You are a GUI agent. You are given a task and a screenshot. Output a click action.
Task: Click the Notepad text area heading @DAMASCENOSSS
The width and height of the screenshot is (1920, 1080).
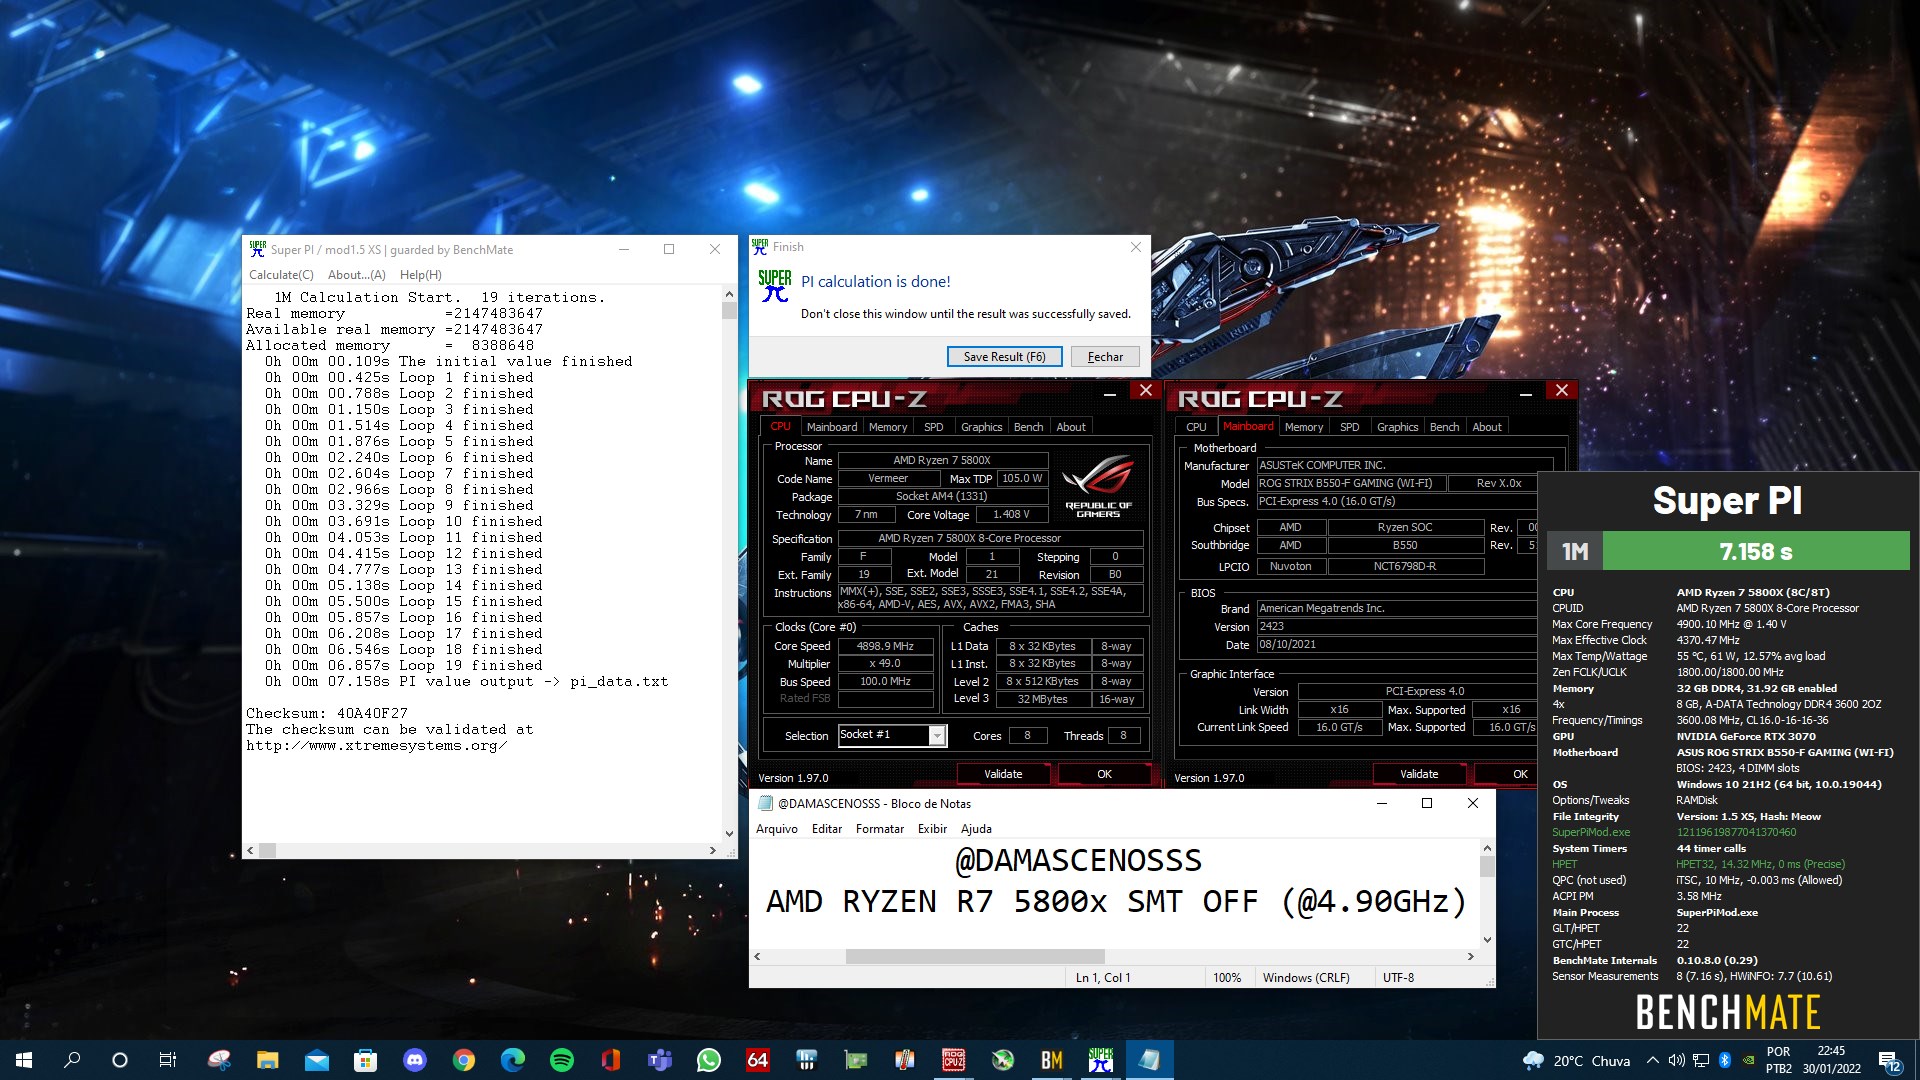[x=1078, y=861]
